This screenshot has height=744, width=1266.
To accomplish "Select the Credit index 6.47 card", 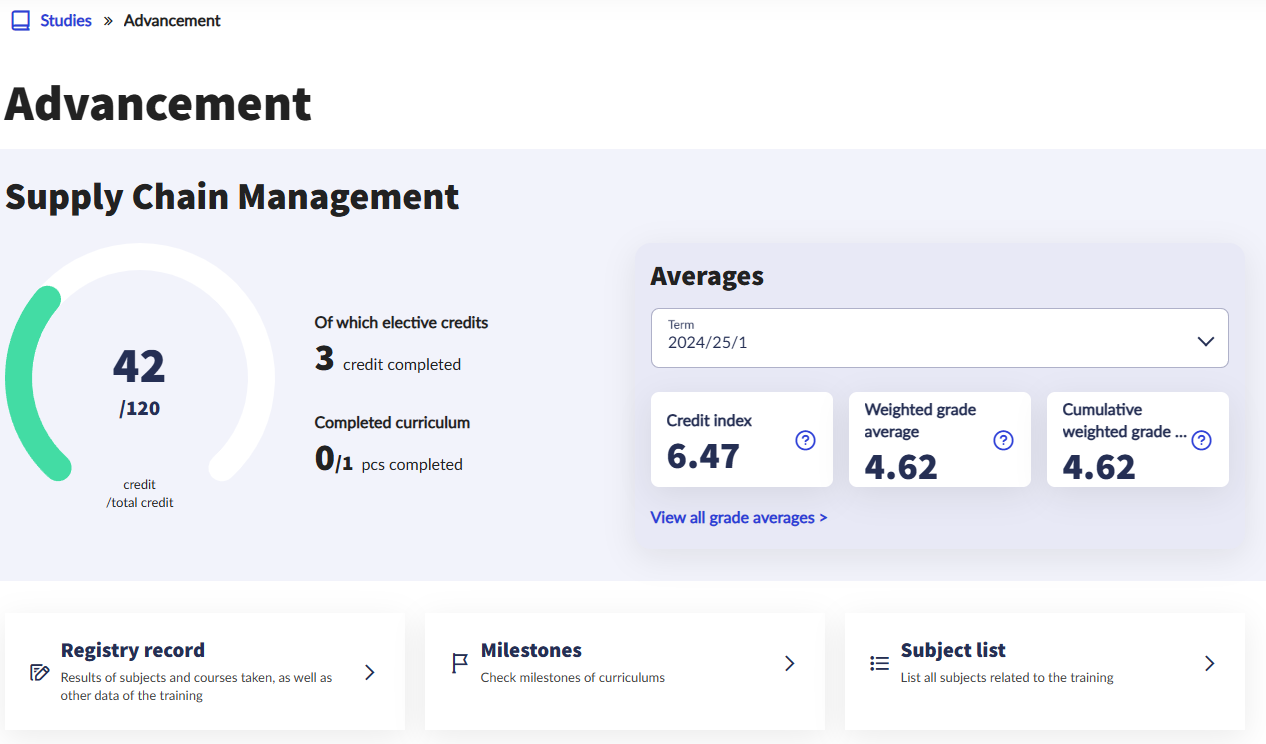I will coord(741,440).
